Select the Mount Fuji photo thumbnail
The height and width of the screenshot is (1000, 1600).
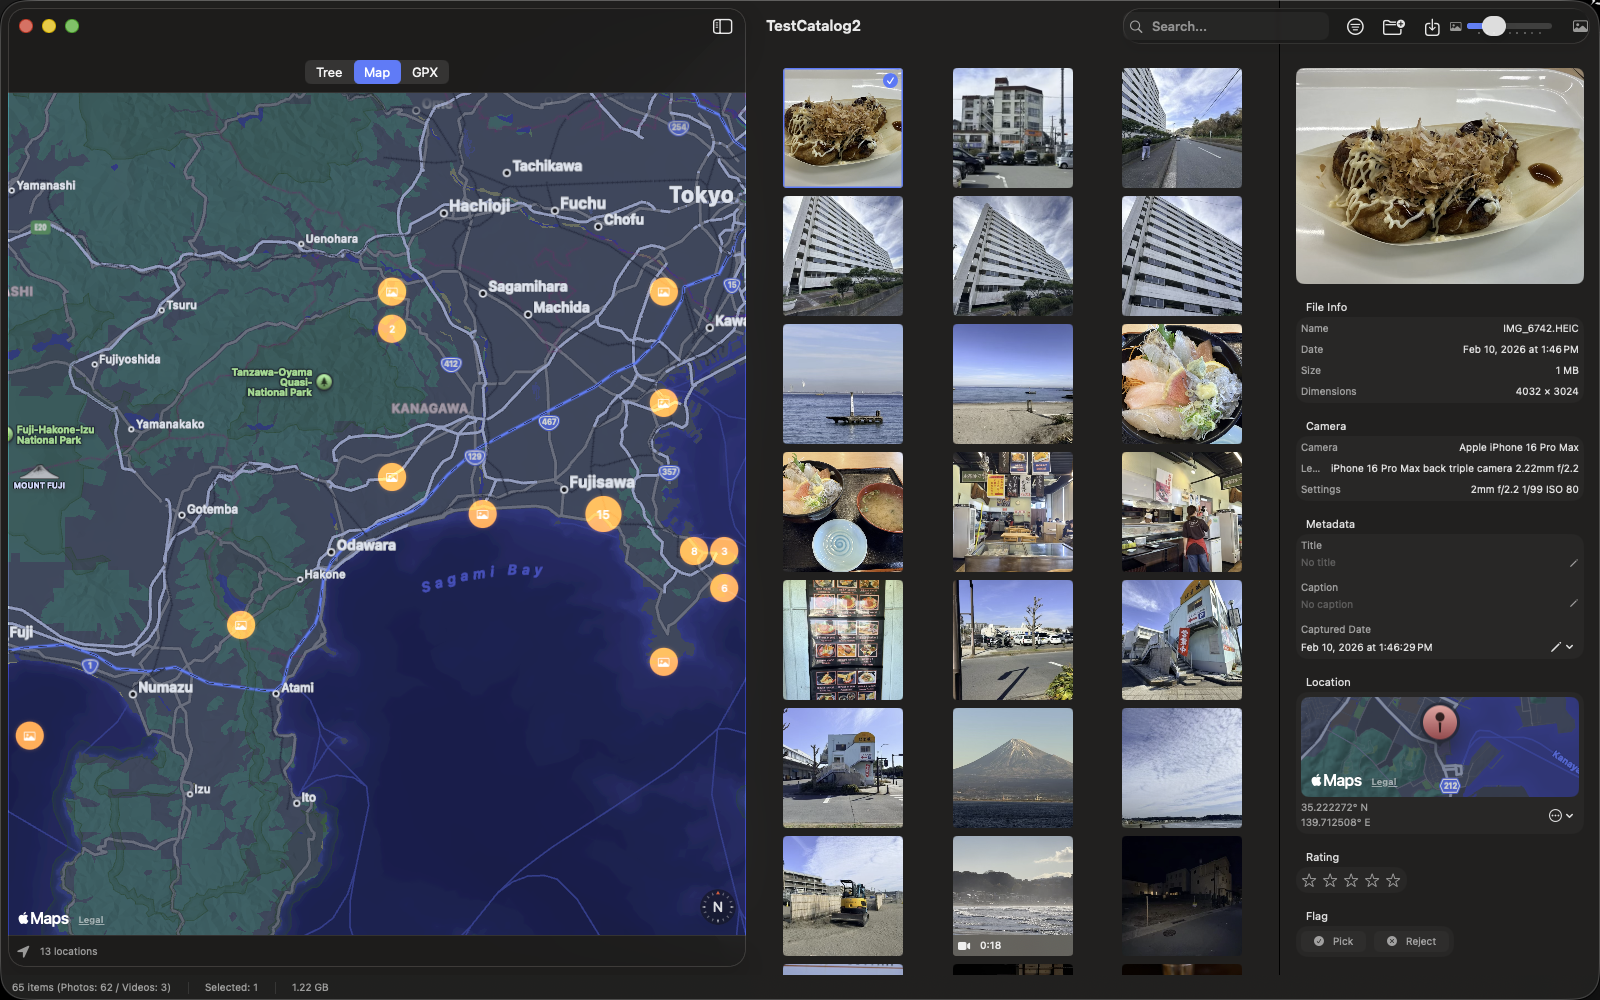1012,768
